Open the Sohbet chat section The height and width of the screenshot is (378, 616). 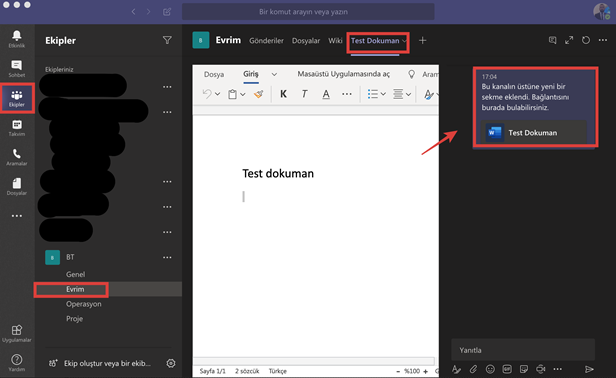click(x=16, y=68)
